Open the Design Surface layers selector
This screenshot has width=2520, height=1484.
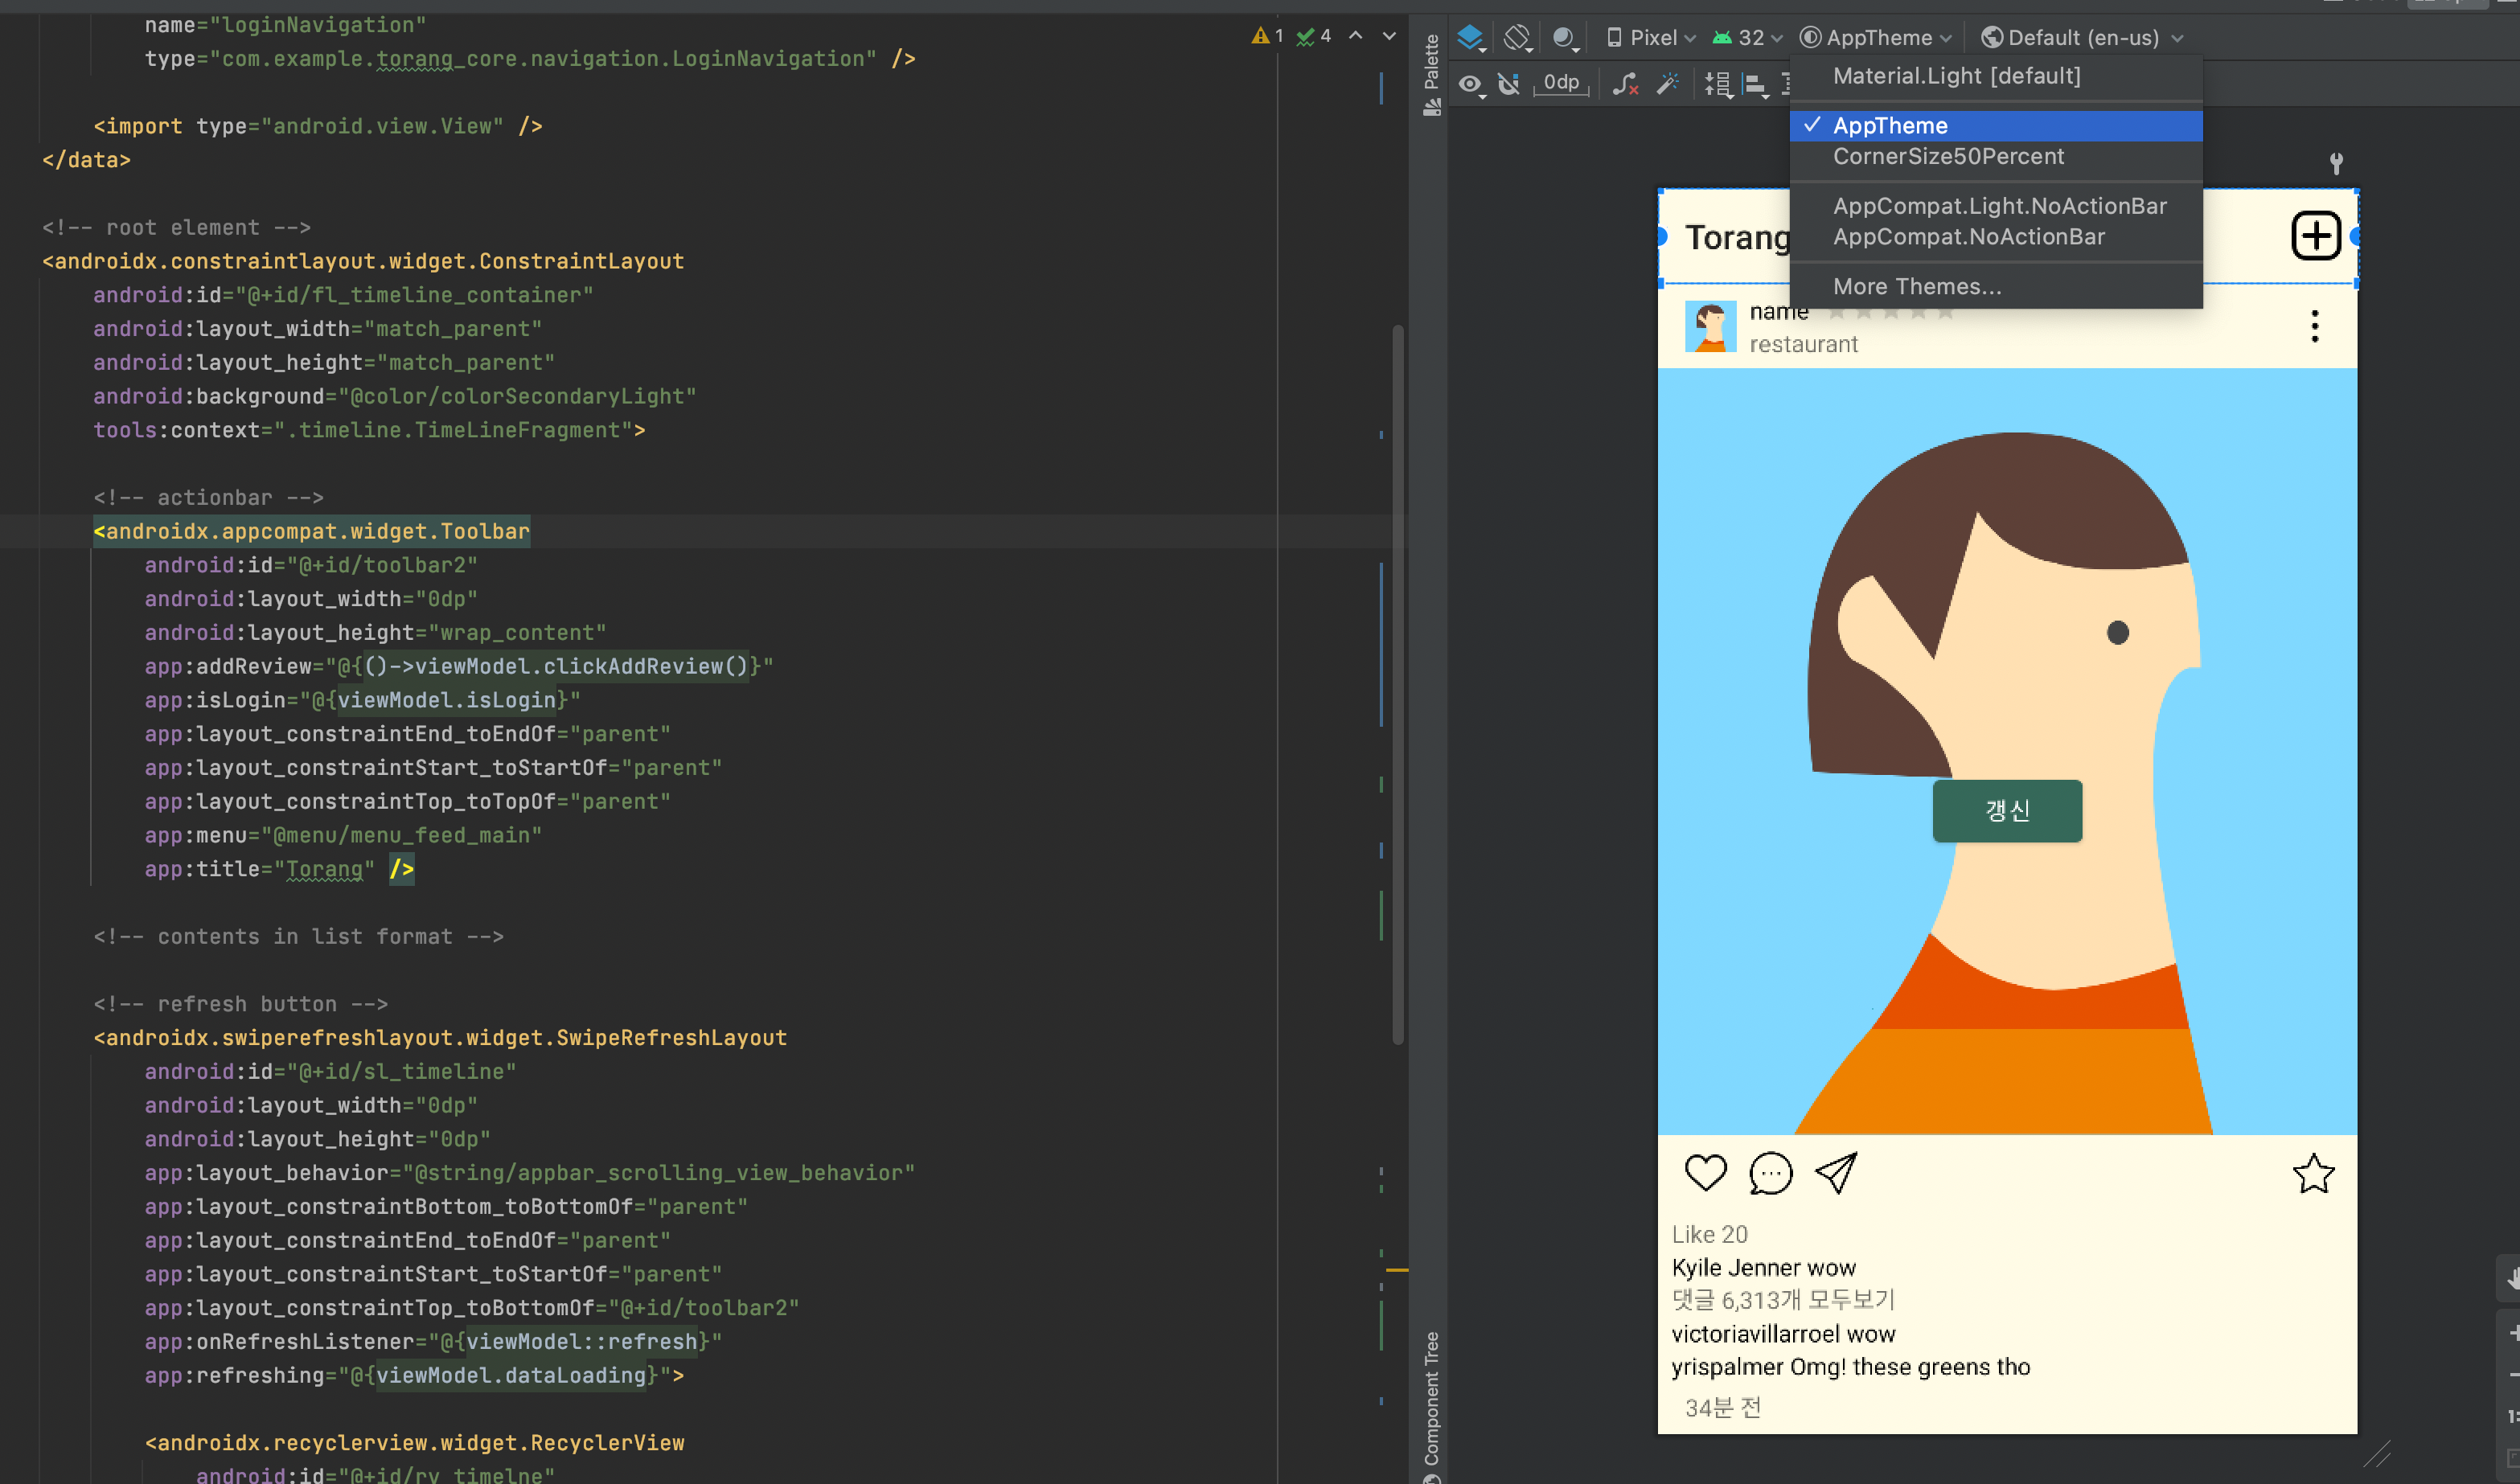click(1471, 38)
